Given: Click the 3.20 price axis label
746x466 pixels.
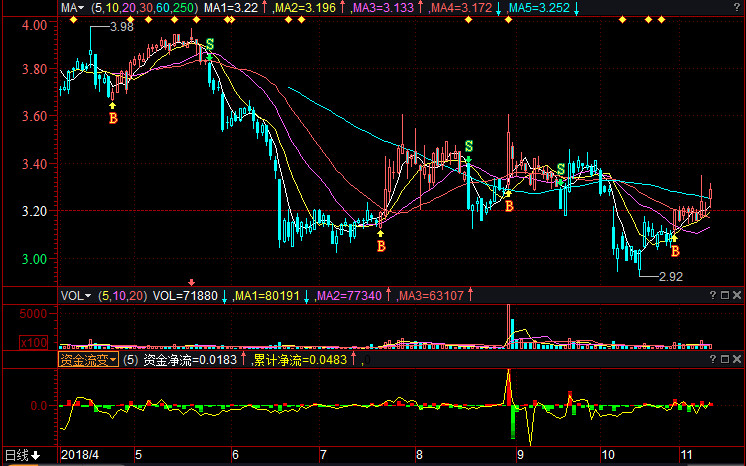Looking at the screenshot, I should tap(35, 211).
